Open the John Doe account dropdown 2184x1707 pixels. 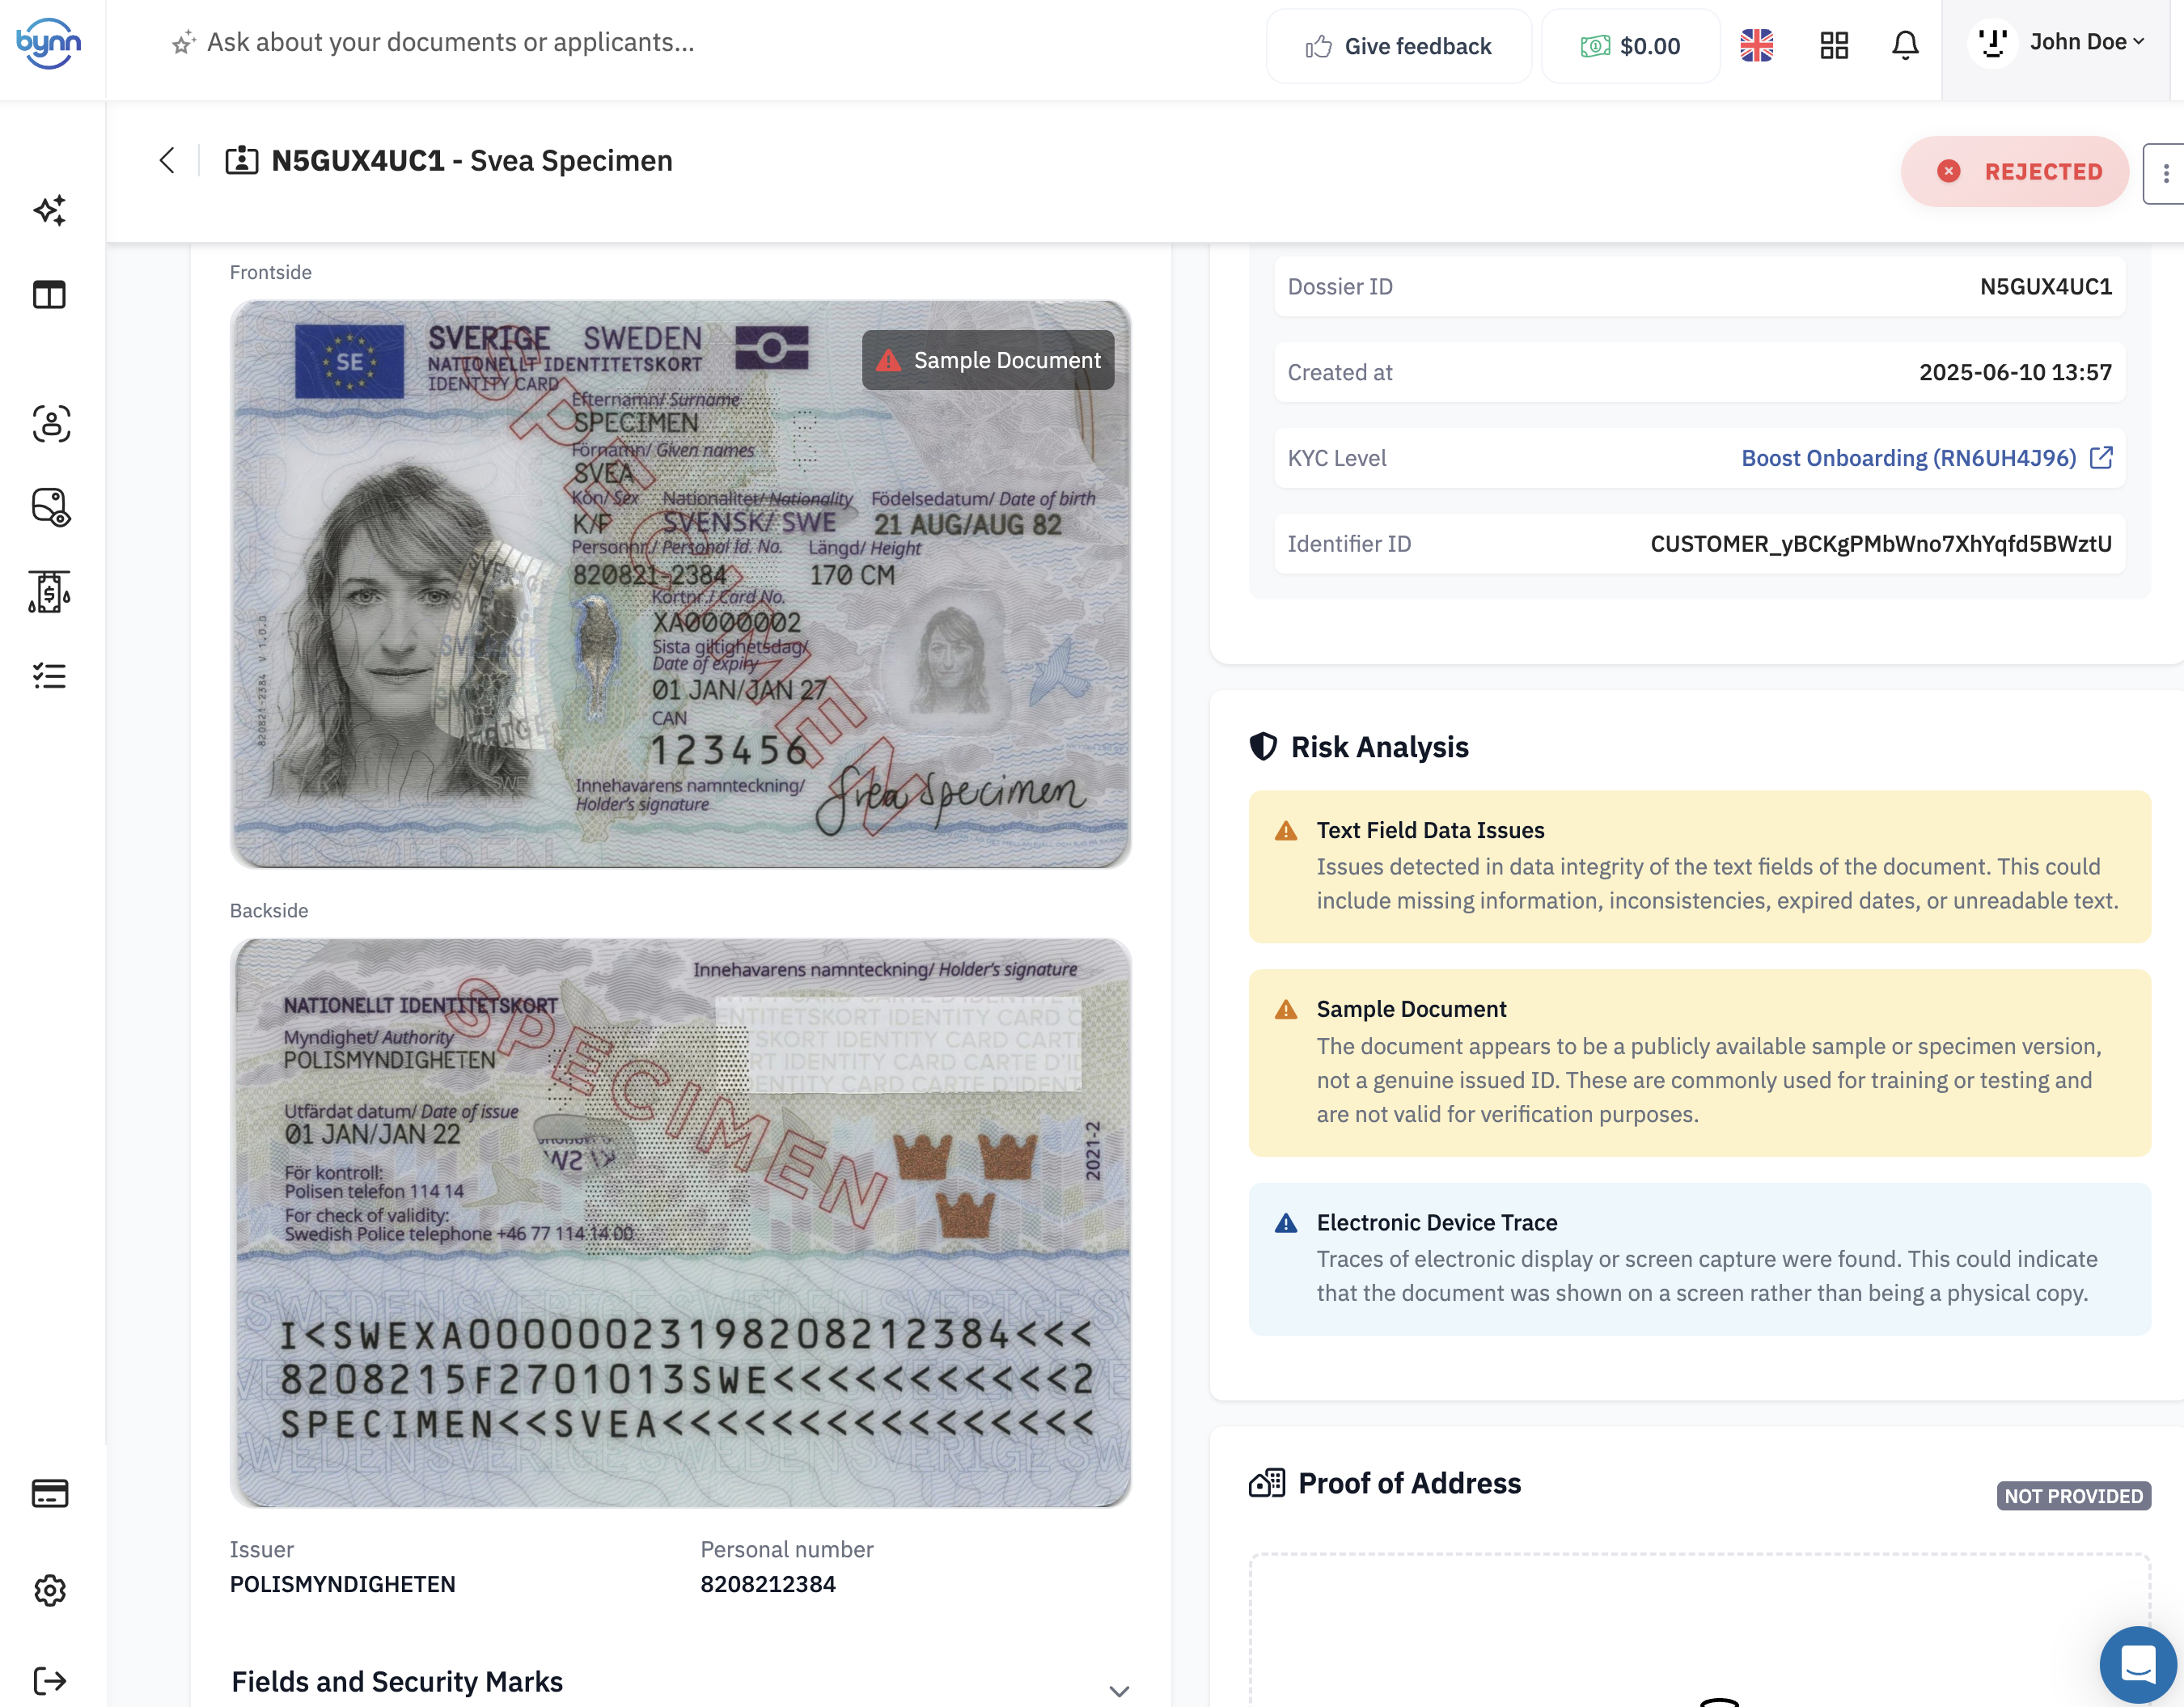pos(2057,43)
